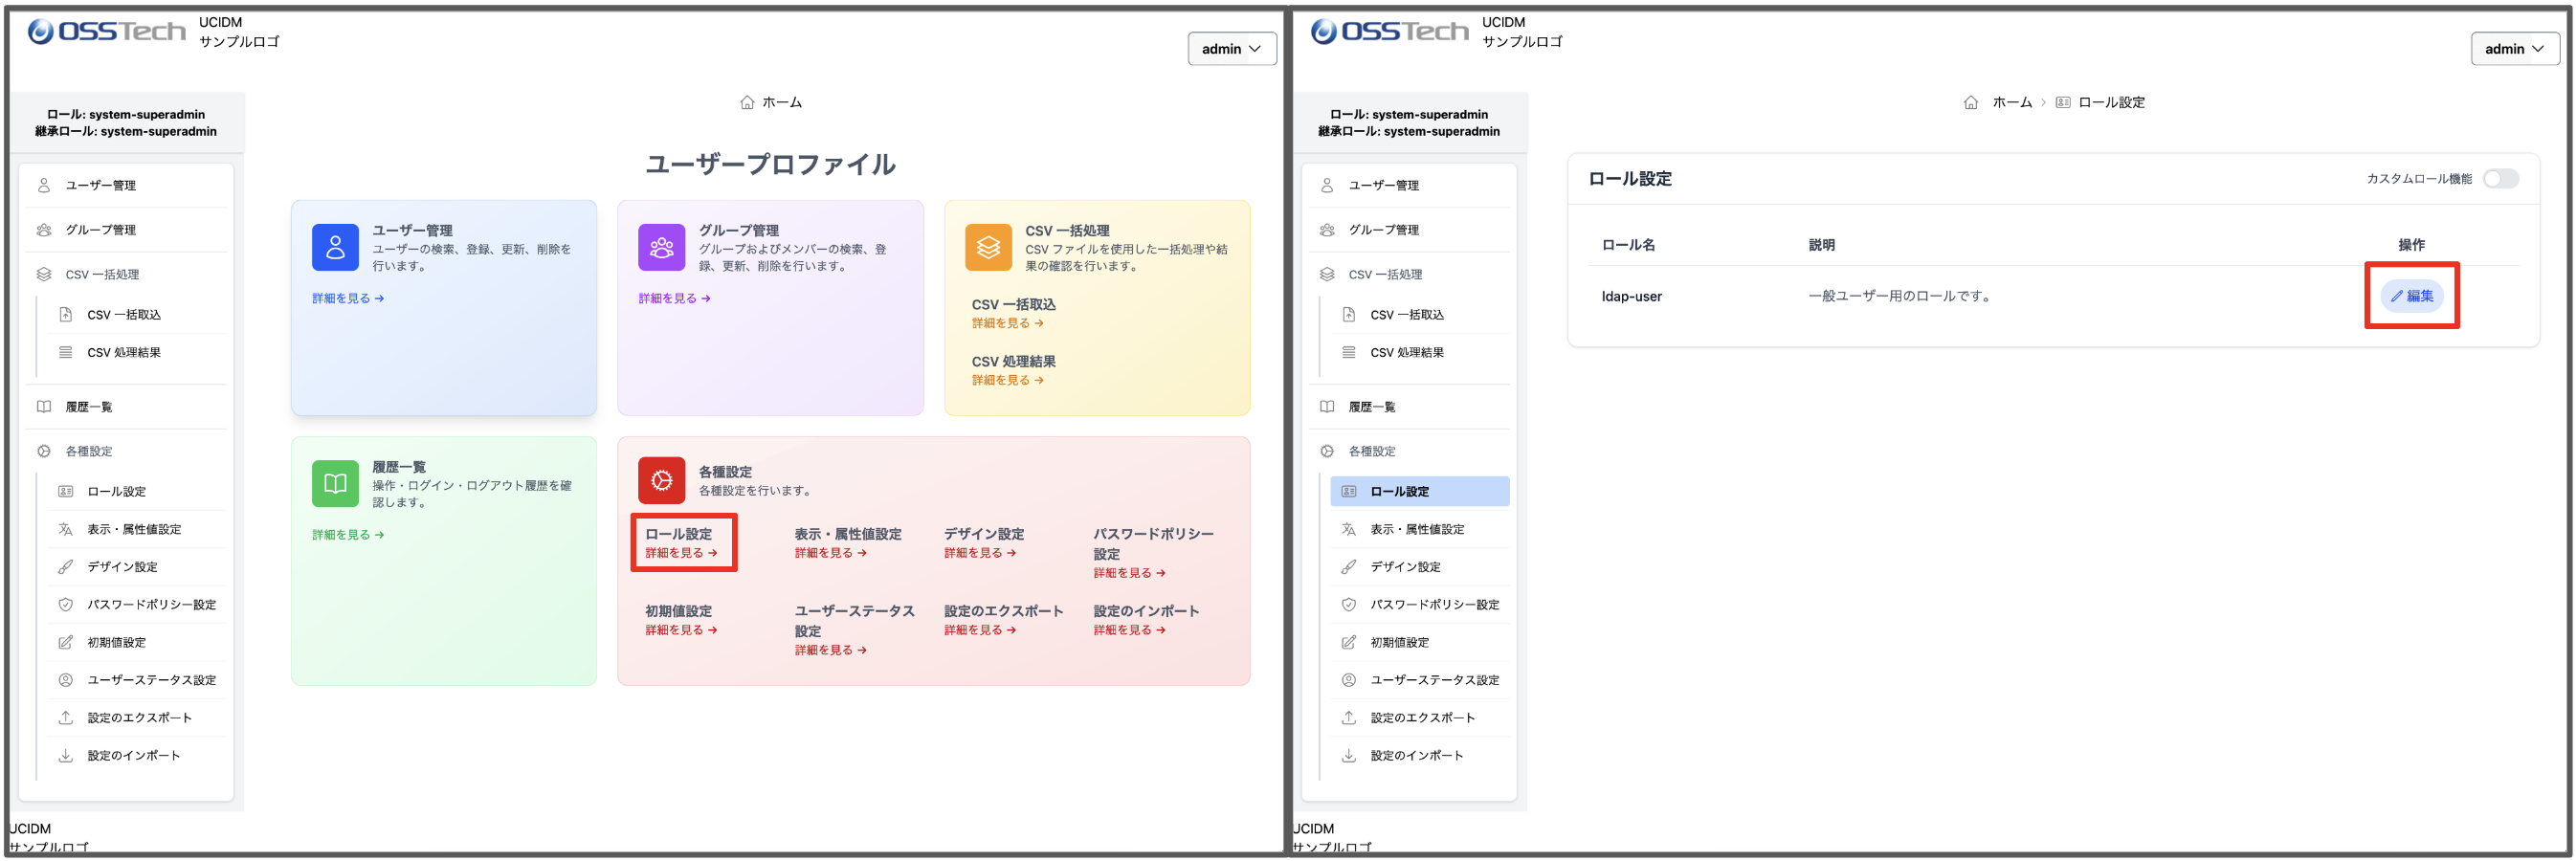Click the blue user icon on ユーザー管理 card
Screen dimensions: 2576x861
pyautogui.click(x=335, y=247)
